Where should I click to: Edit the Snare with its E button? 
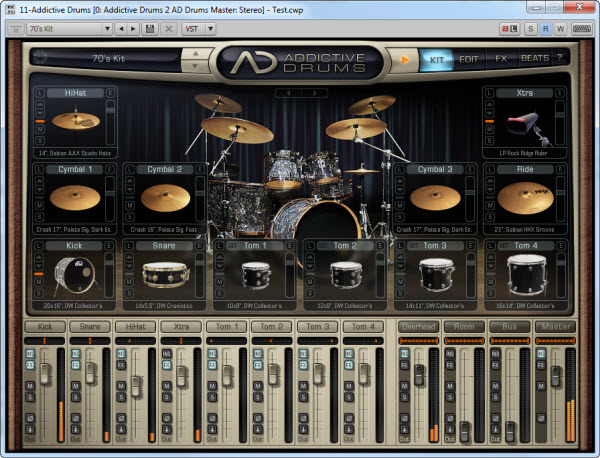point(199,246)
